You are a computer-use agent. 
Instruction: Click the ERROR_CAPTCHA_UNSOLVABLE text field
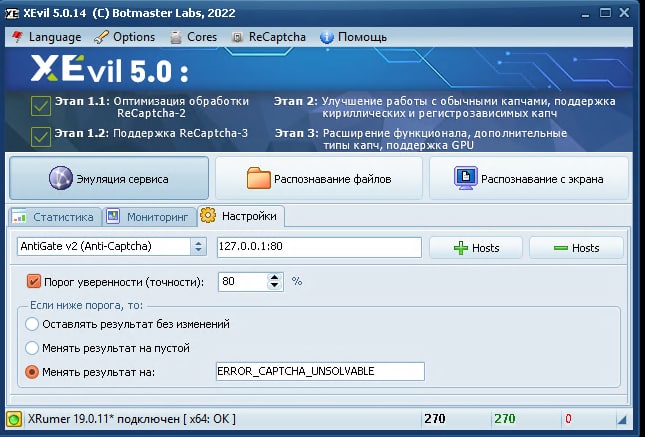click(x=320, y=371)
